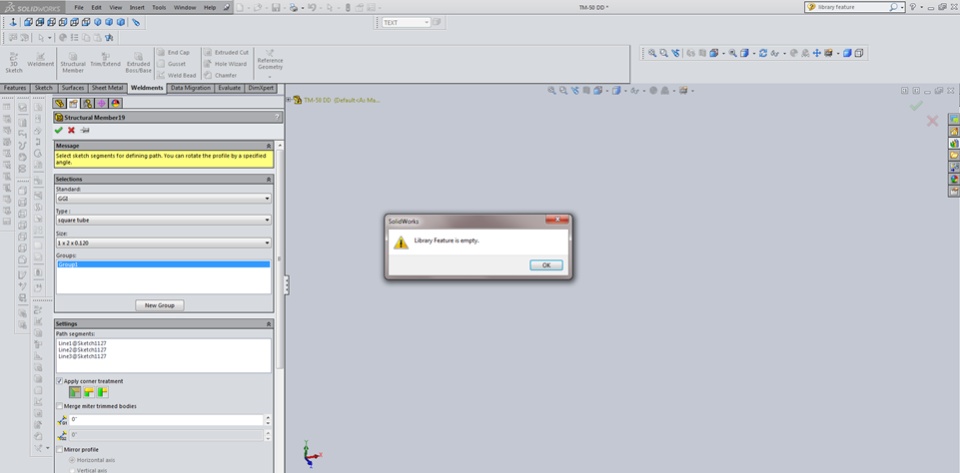The image size is (960, 473).
Task: Select the End Miter corner treatment icon
Action: (x=75, y=392)
